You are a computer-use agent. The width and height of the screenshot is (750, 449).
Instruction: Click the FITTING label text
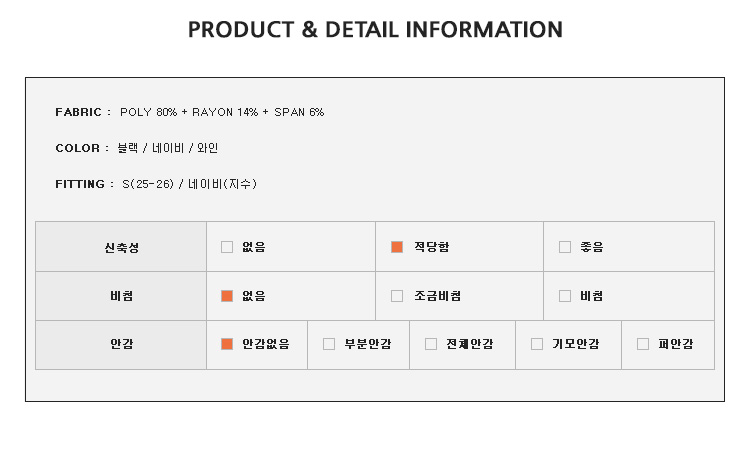80,184
